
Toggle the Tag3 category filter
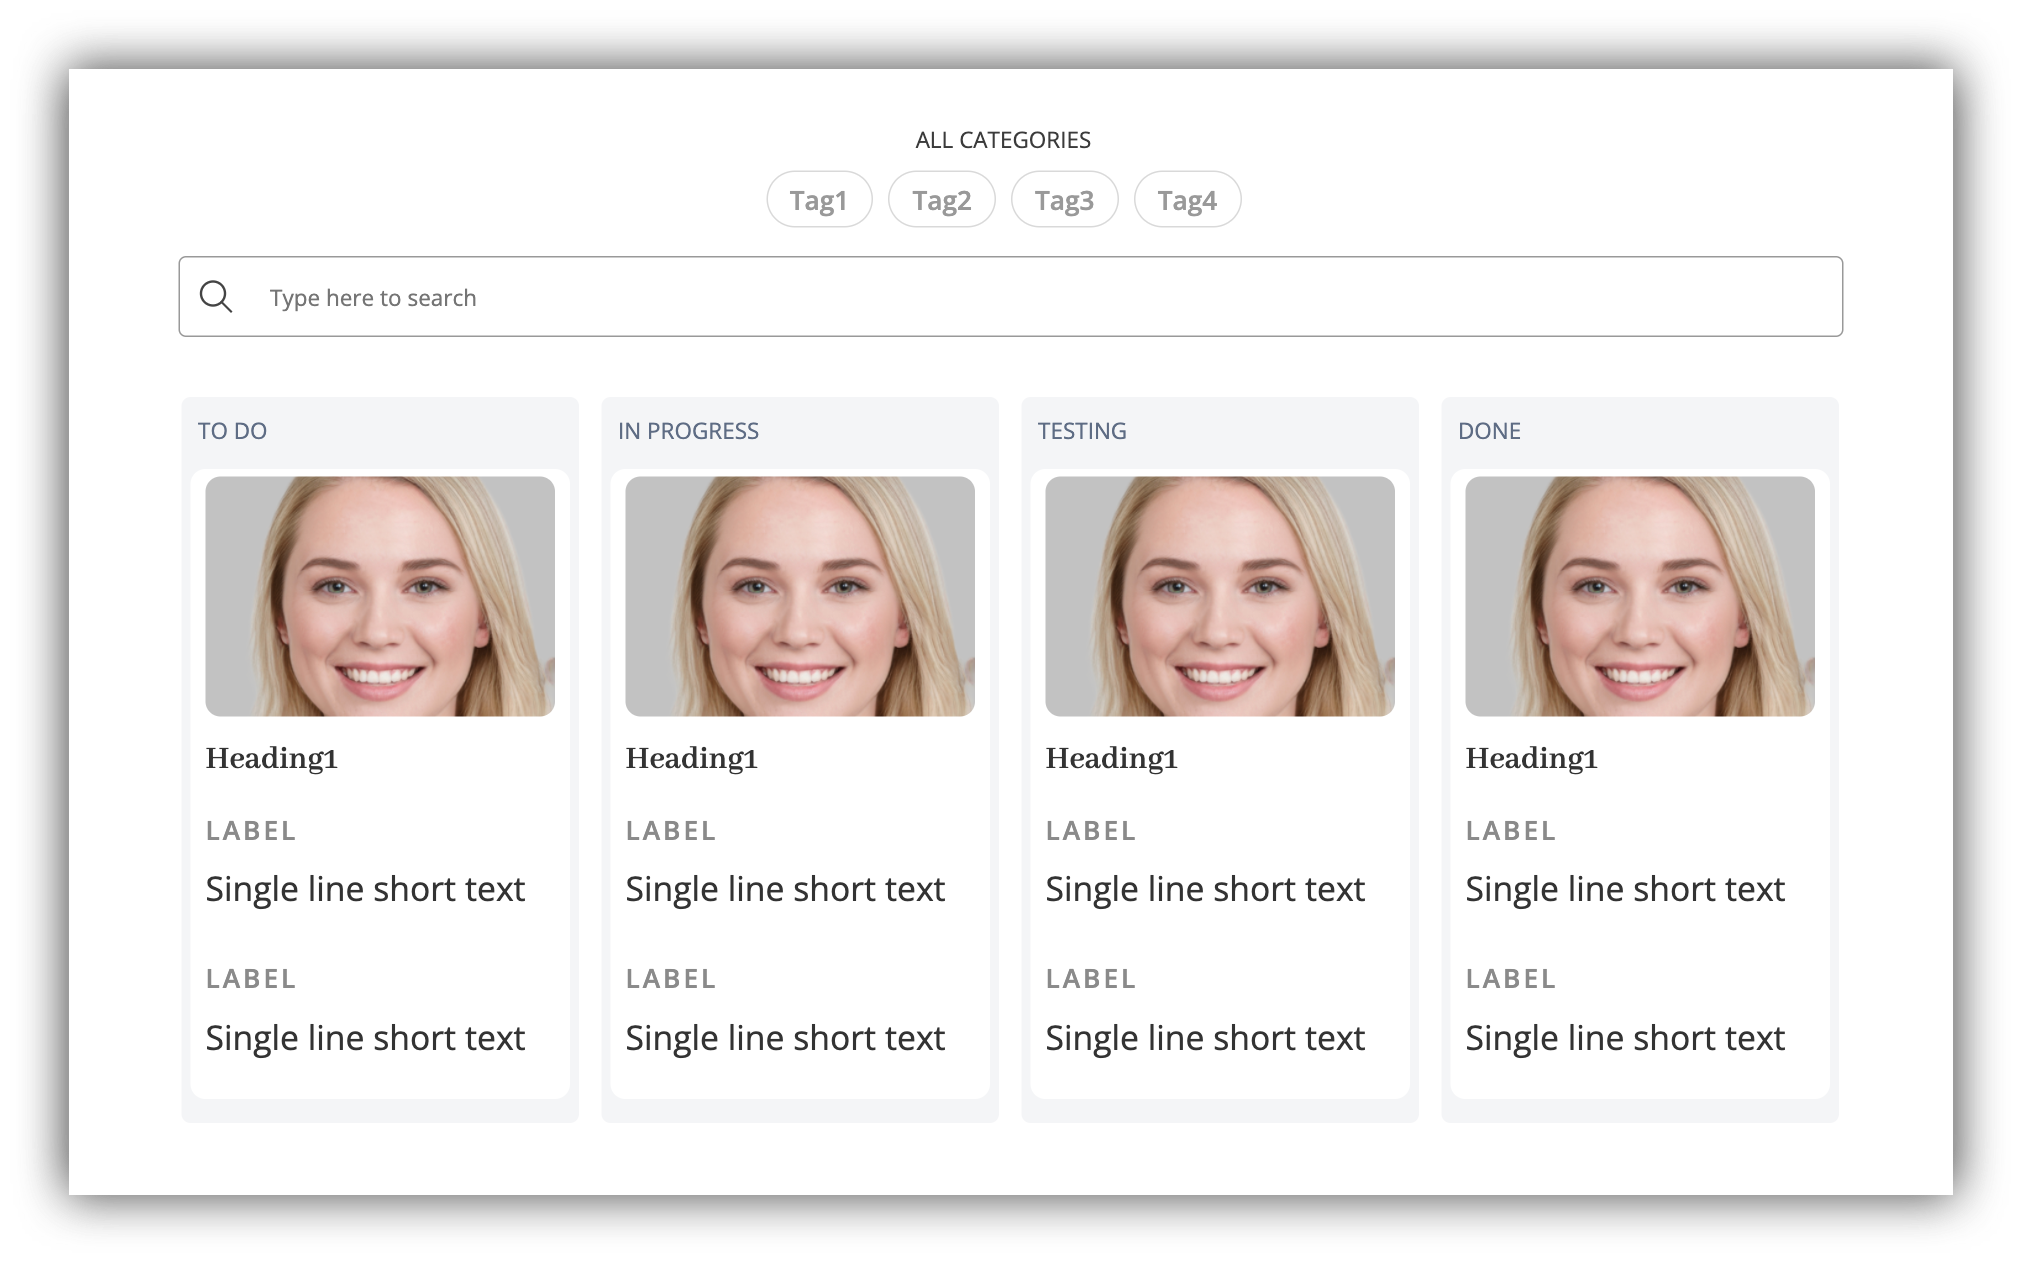(x=1064, y=200)
